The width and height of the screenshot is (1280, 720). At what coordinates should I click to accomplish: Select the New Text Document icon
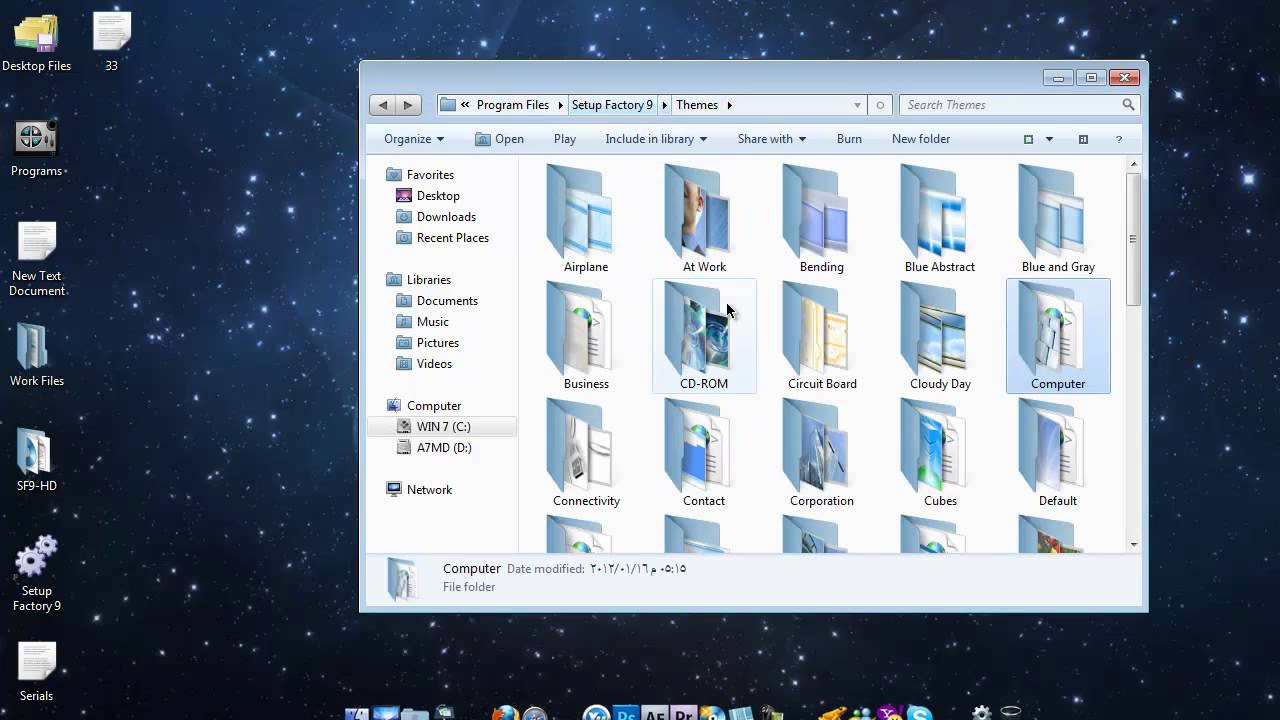pos(37,259)
